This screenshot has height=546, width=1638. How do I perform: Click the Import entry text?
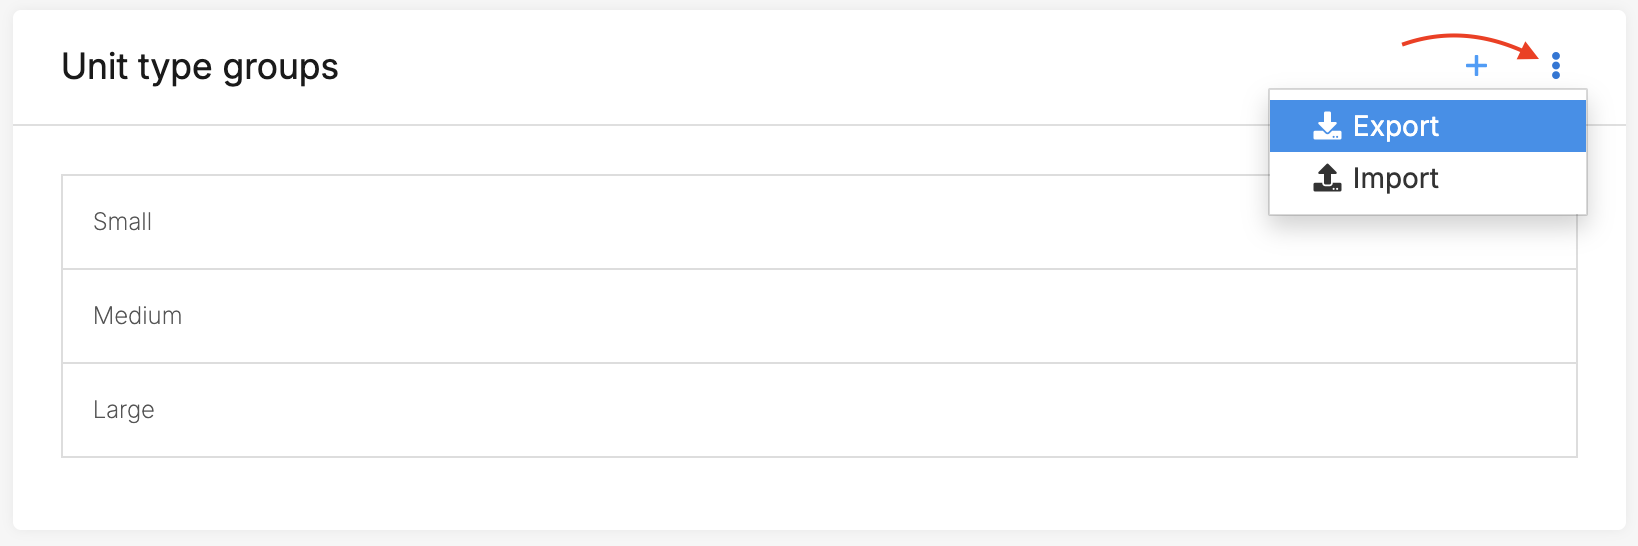coord(1395,178)
